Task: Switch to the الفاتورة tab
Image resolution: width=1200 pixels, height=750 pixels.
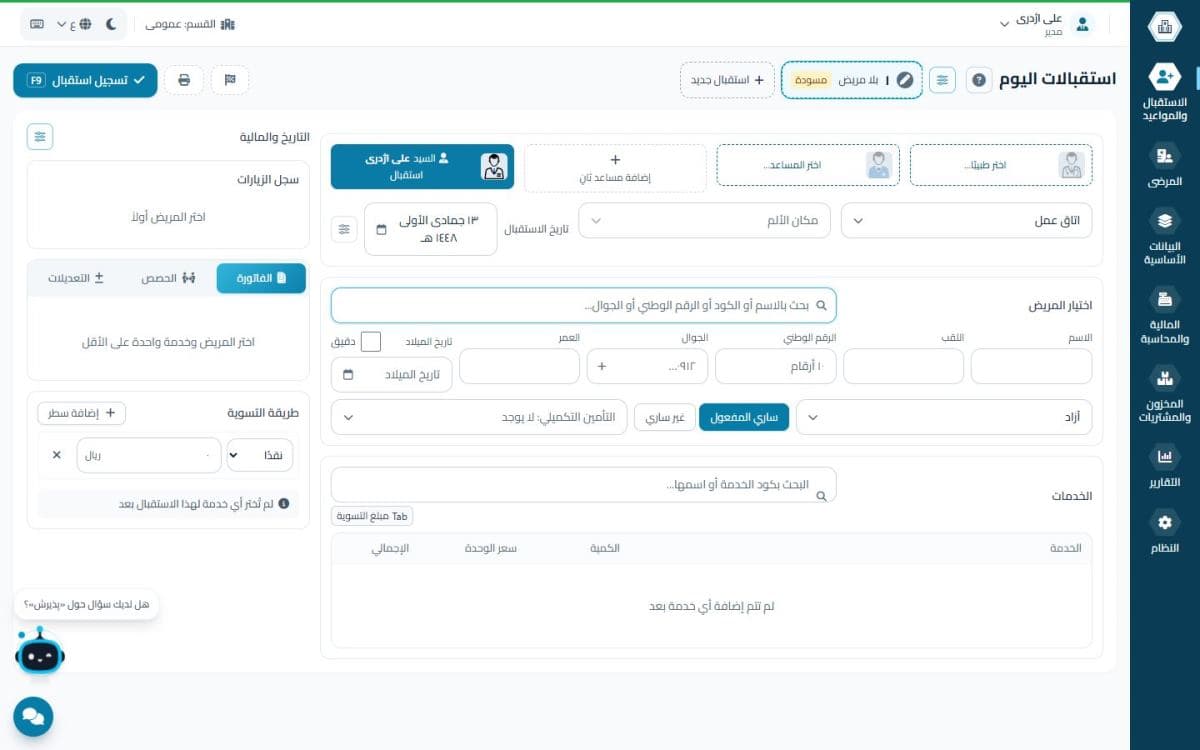Action: click(x=261, y=278)
